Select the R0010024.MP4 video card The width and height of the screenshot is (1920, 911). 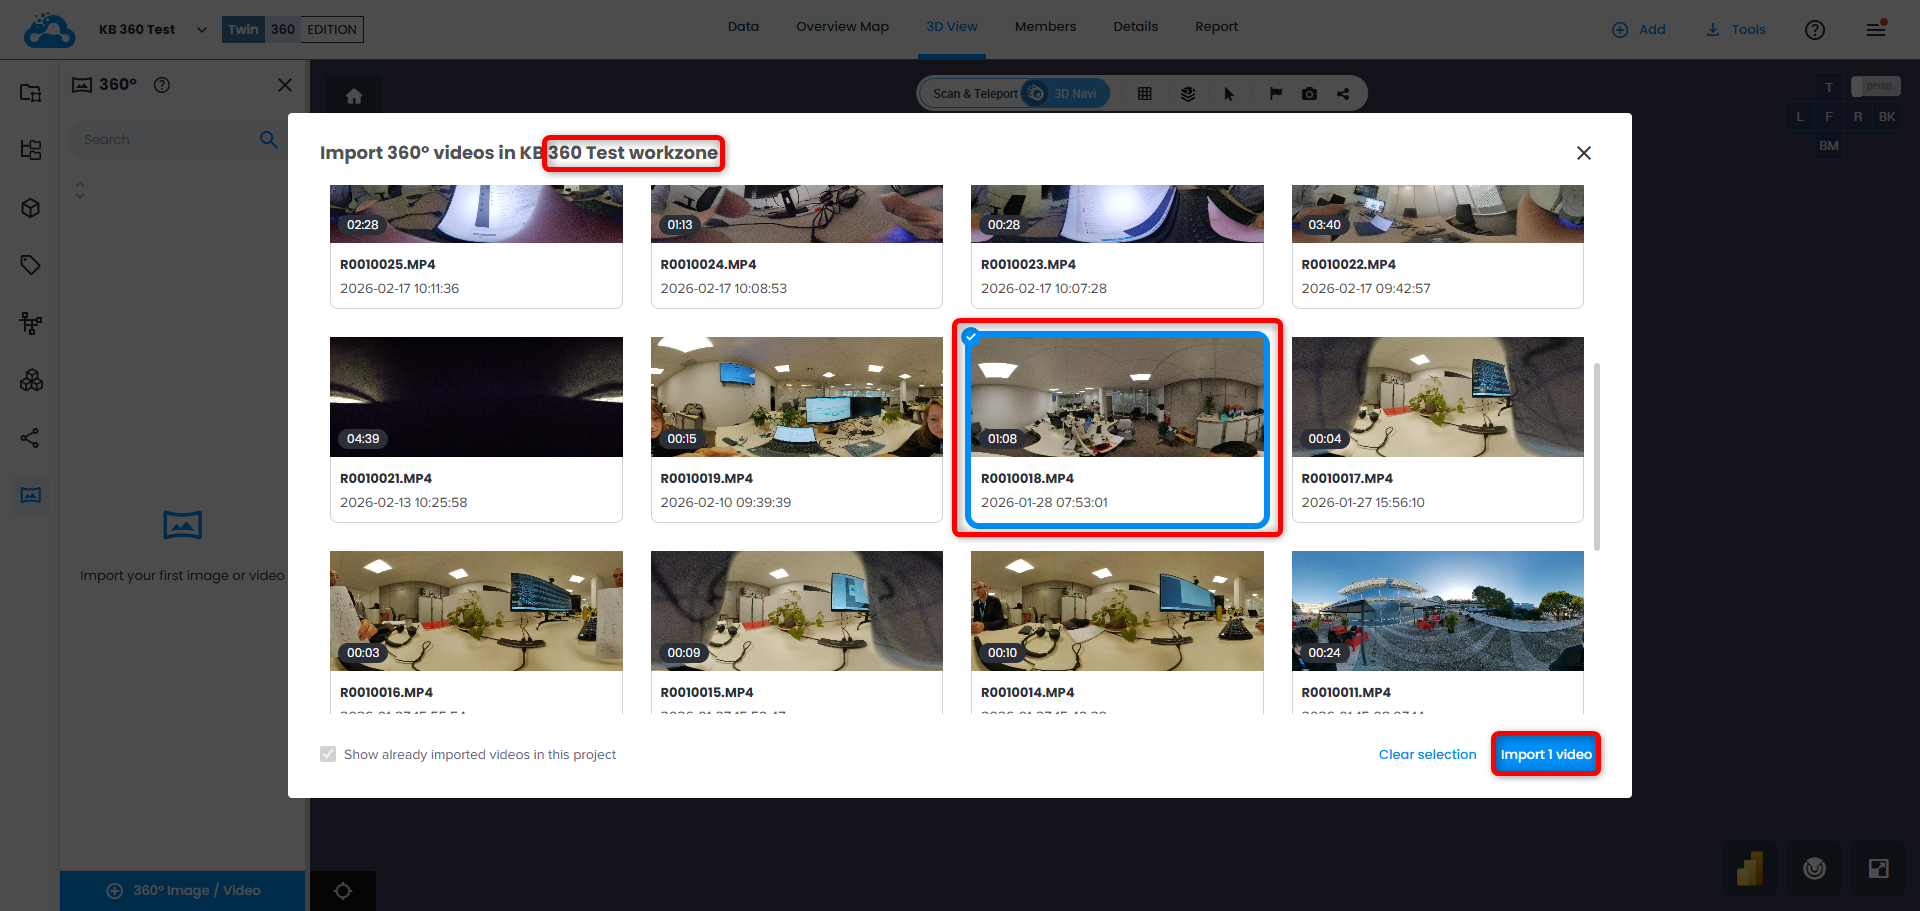tap(797, 246)
